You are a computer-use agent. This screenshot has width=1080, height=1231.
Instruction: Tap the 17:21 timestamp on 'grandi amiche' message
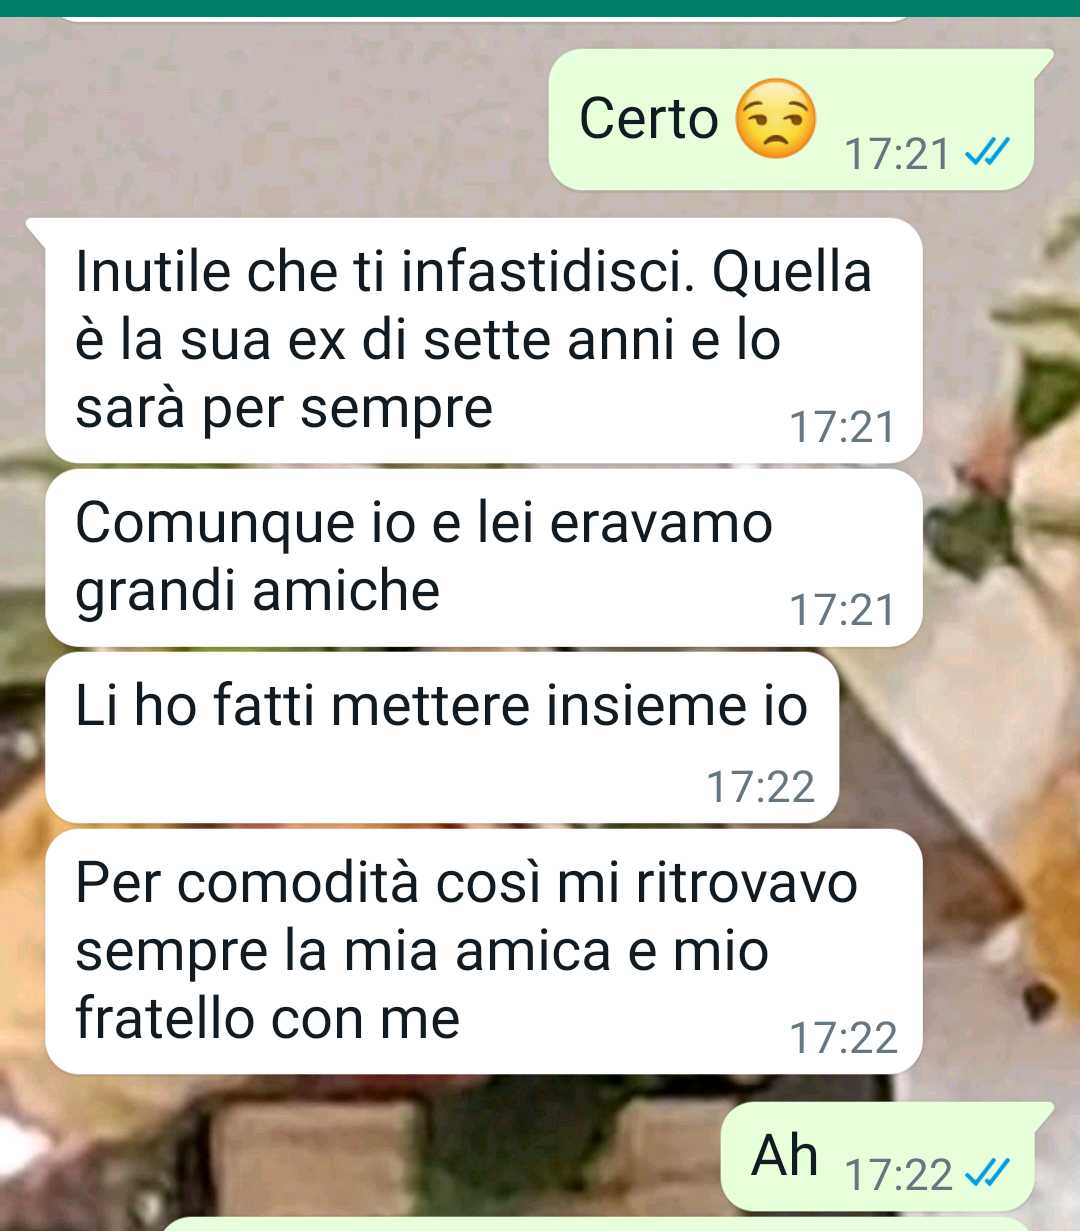click(842, 610)
